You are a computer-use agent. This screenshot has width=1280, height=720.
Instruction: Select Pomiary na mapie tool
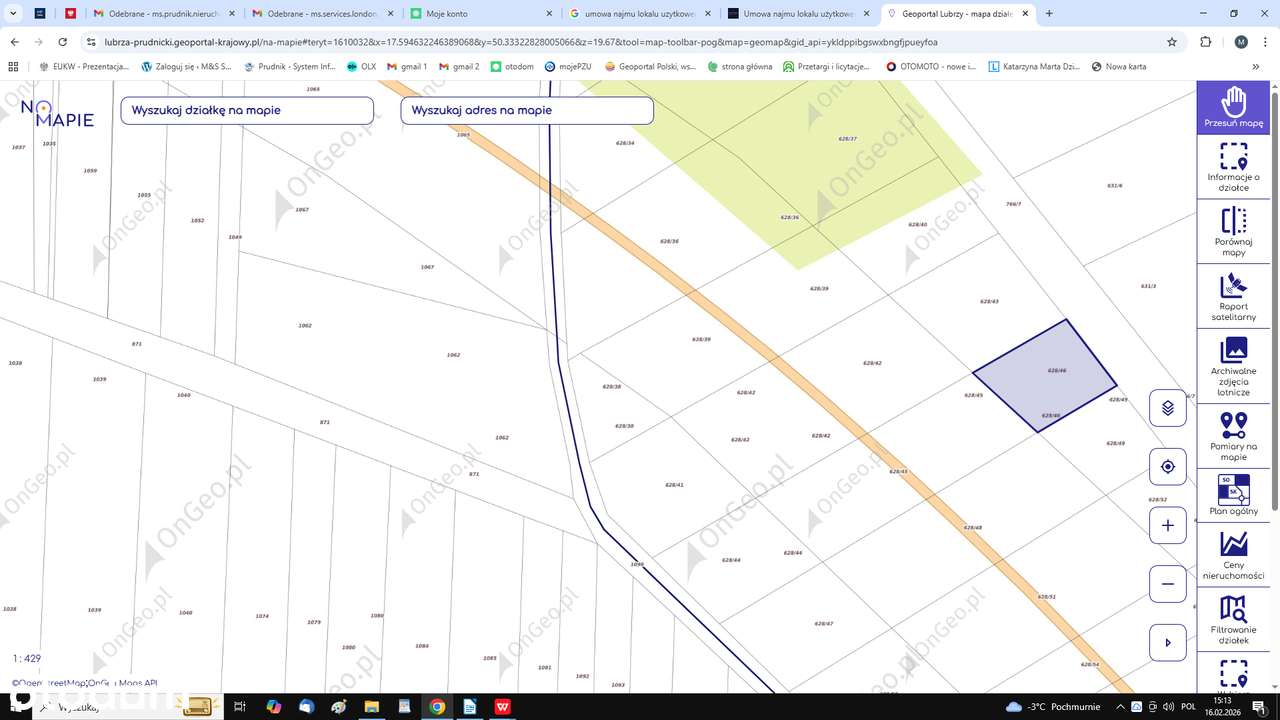click(x=1233, y=437)
